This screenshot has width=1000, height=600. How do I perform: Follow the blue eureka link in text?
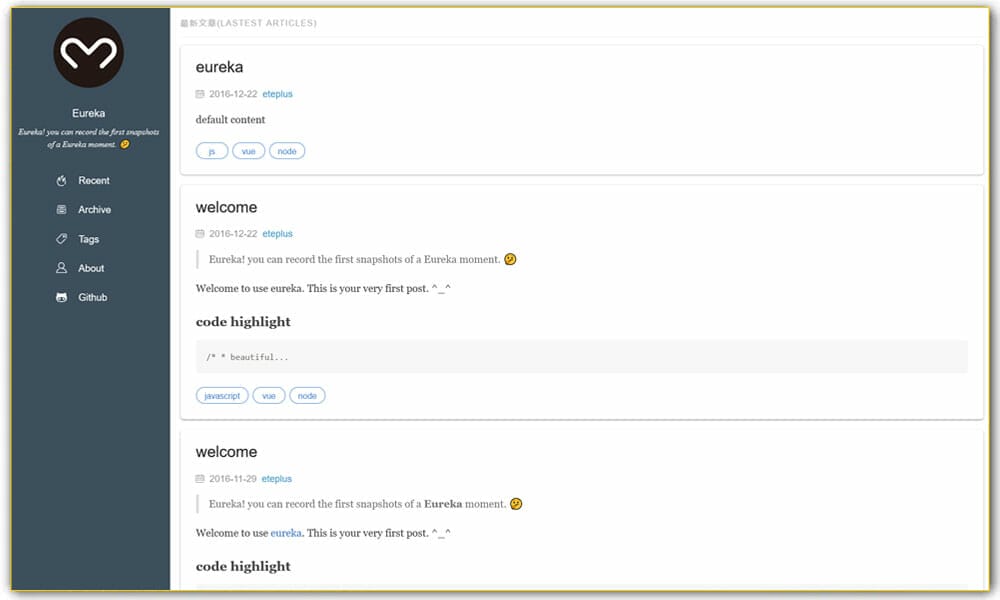coord(286,533)
